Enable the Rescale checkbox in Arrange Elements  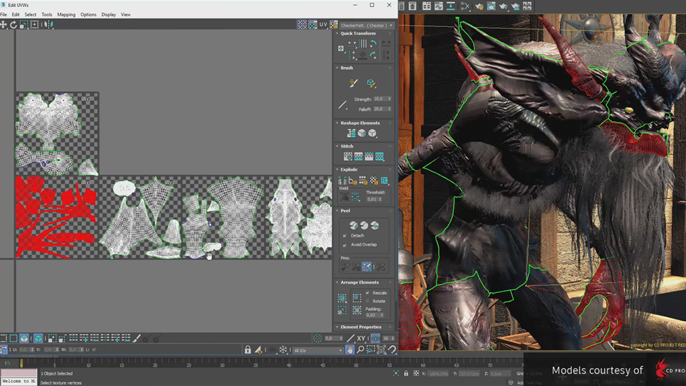tap(368, 293)
